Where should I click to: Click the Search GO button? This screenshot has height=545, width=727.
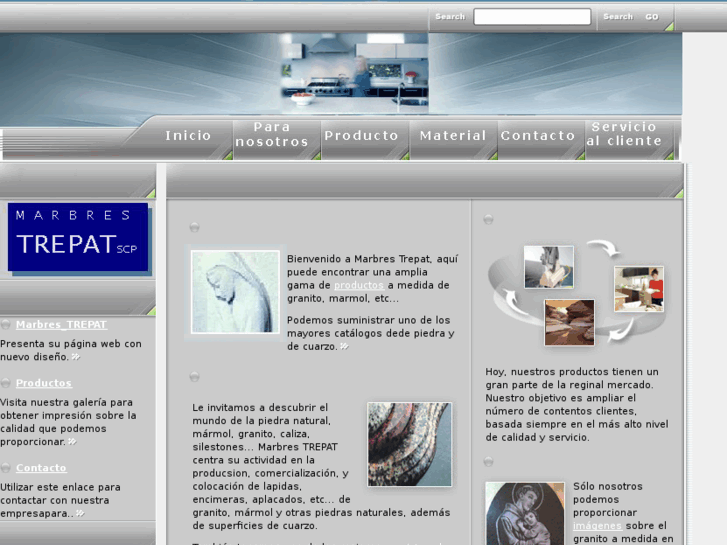click(631, 17)
